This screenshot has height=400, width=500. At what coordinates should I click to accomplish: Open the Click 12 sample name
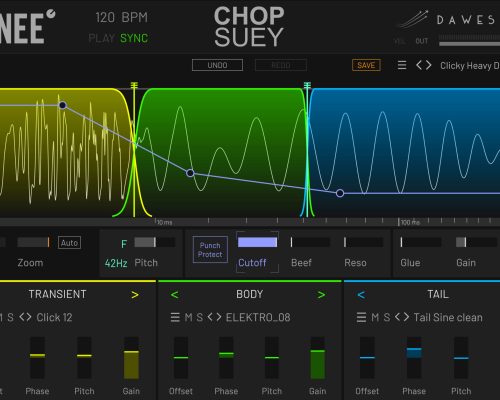coord(54,317)
